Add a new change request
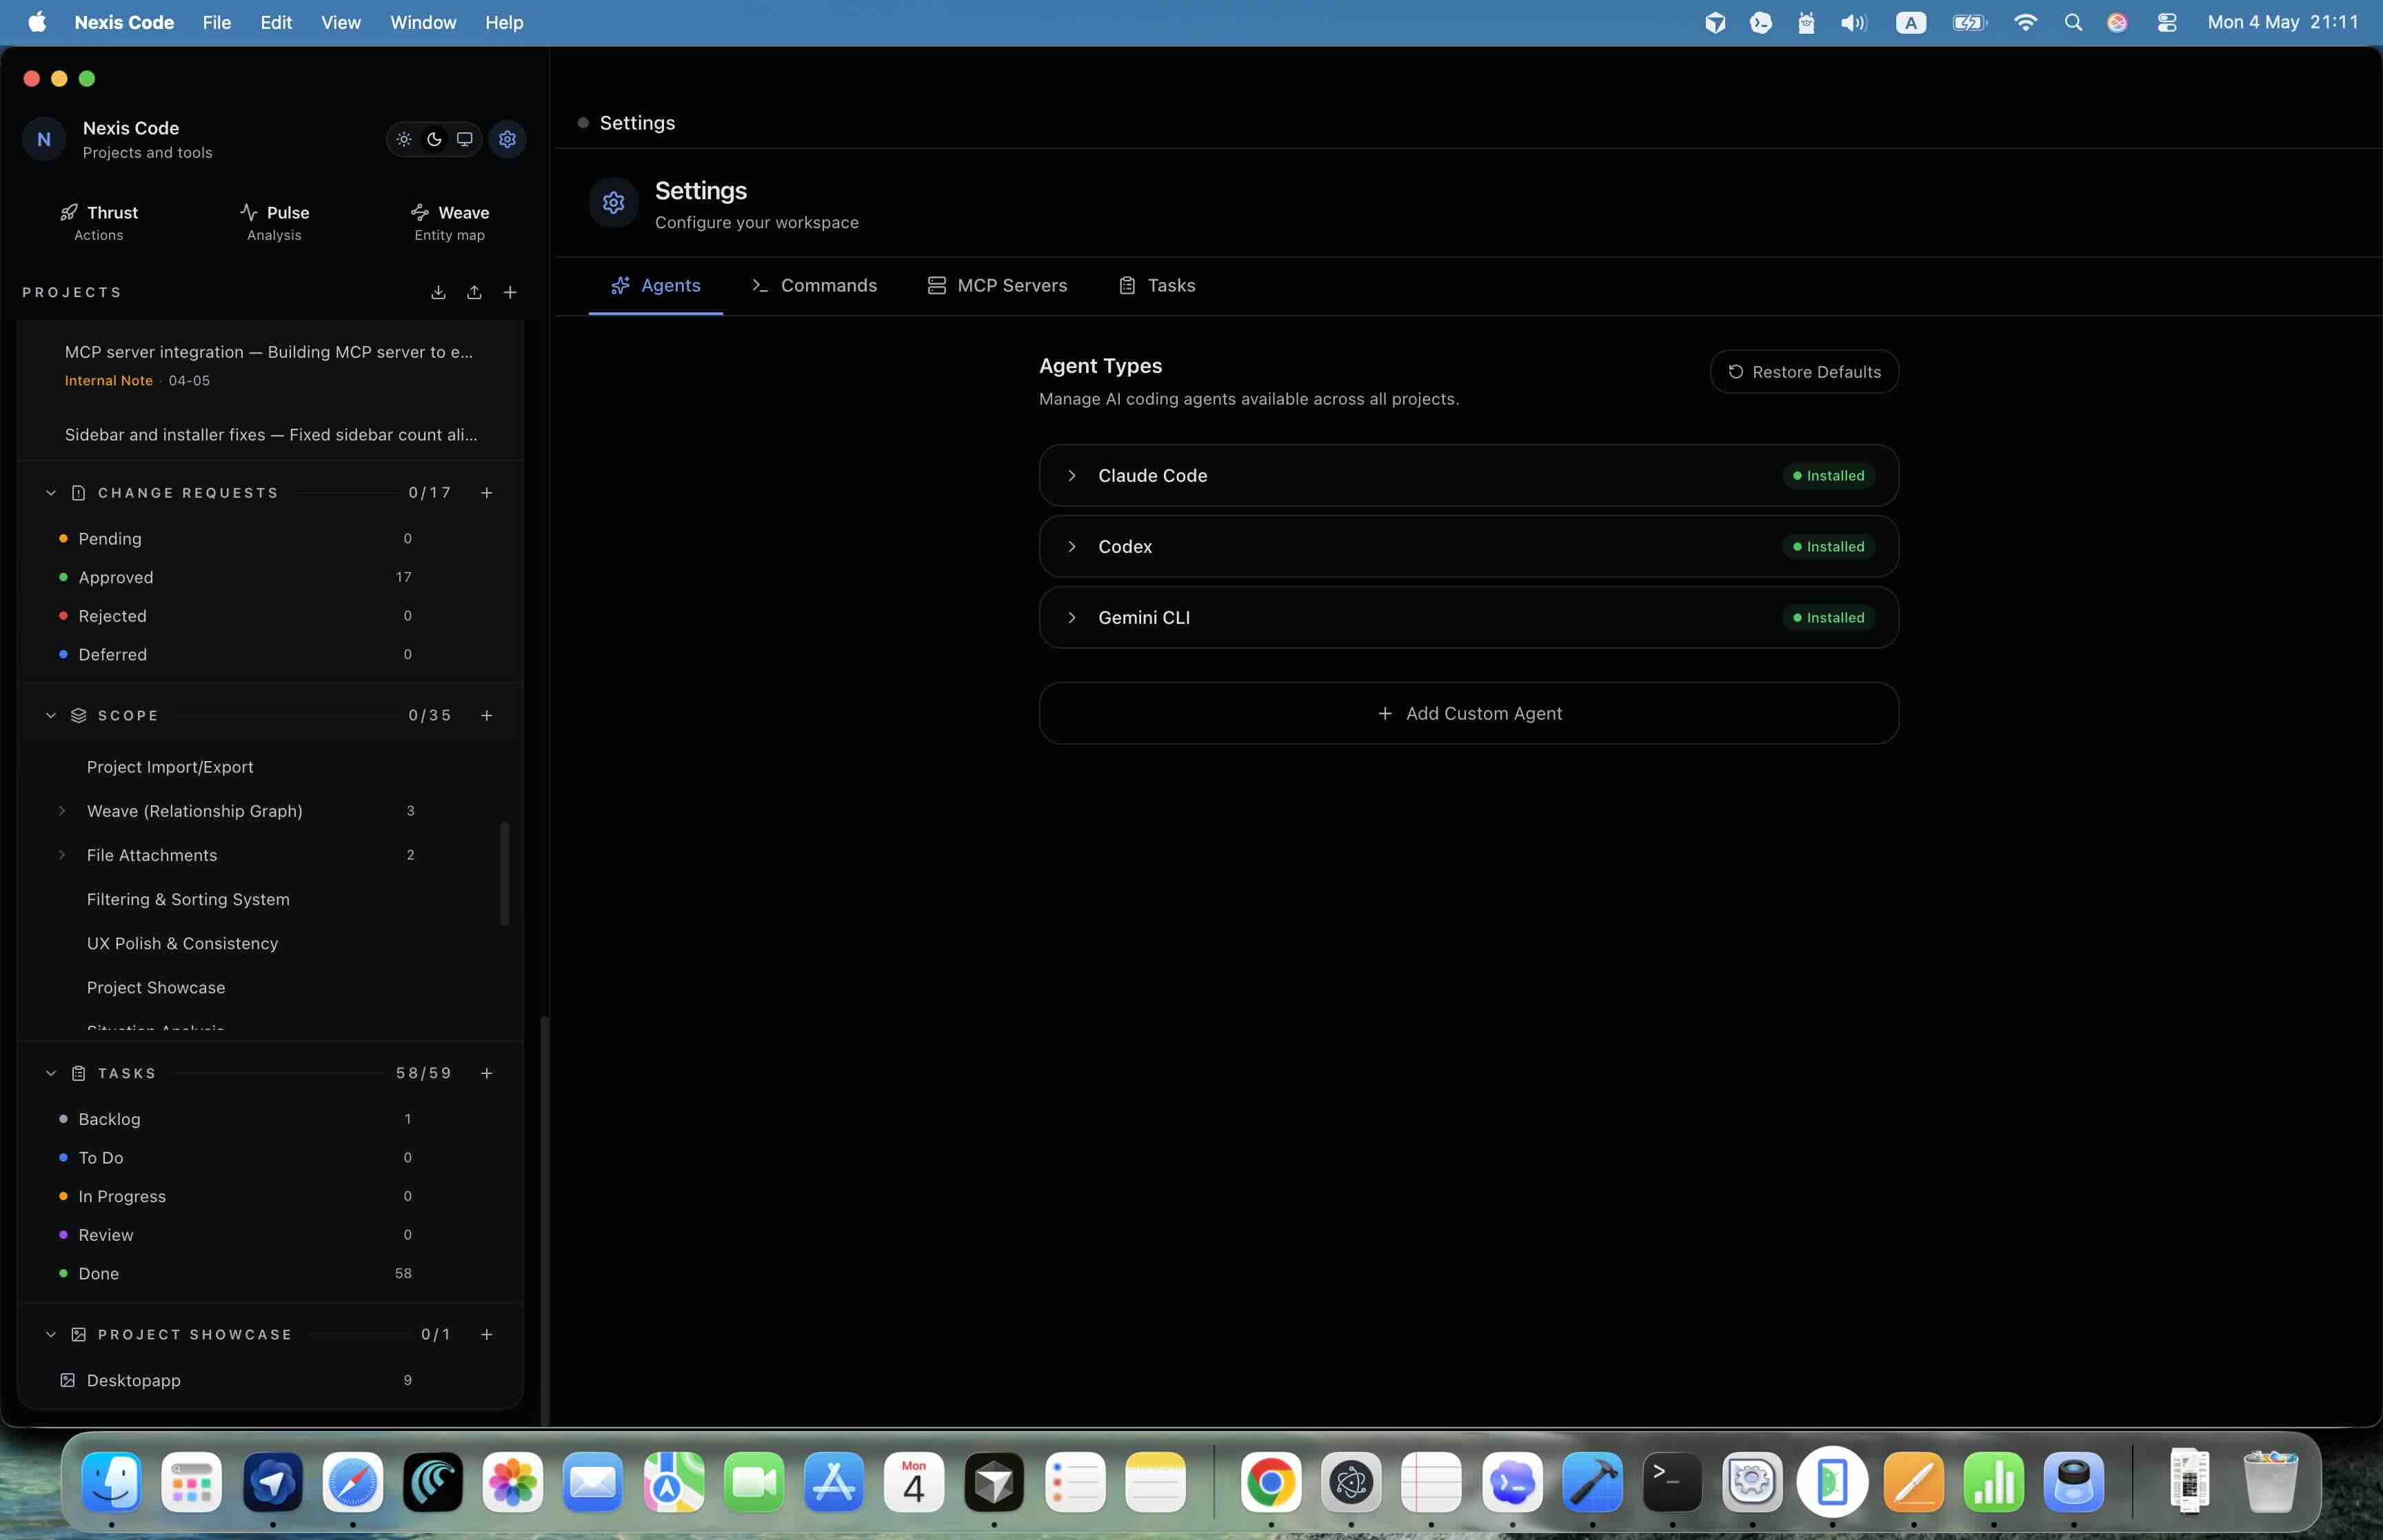This screenshot has width=2383, height=1540. [487, 492]
